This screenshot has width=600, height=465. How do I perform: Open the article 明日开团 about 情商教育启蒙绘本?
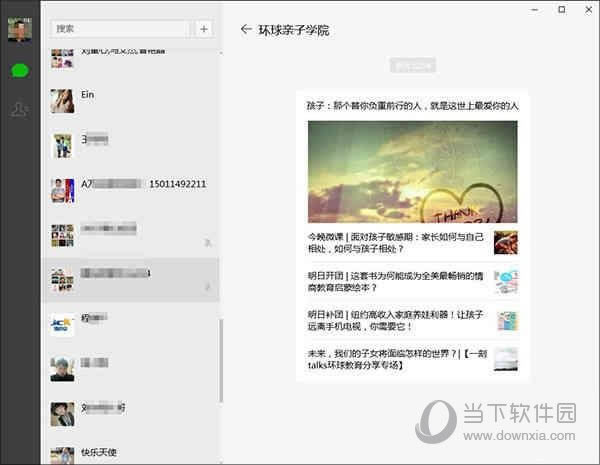[x=400, y=281]
